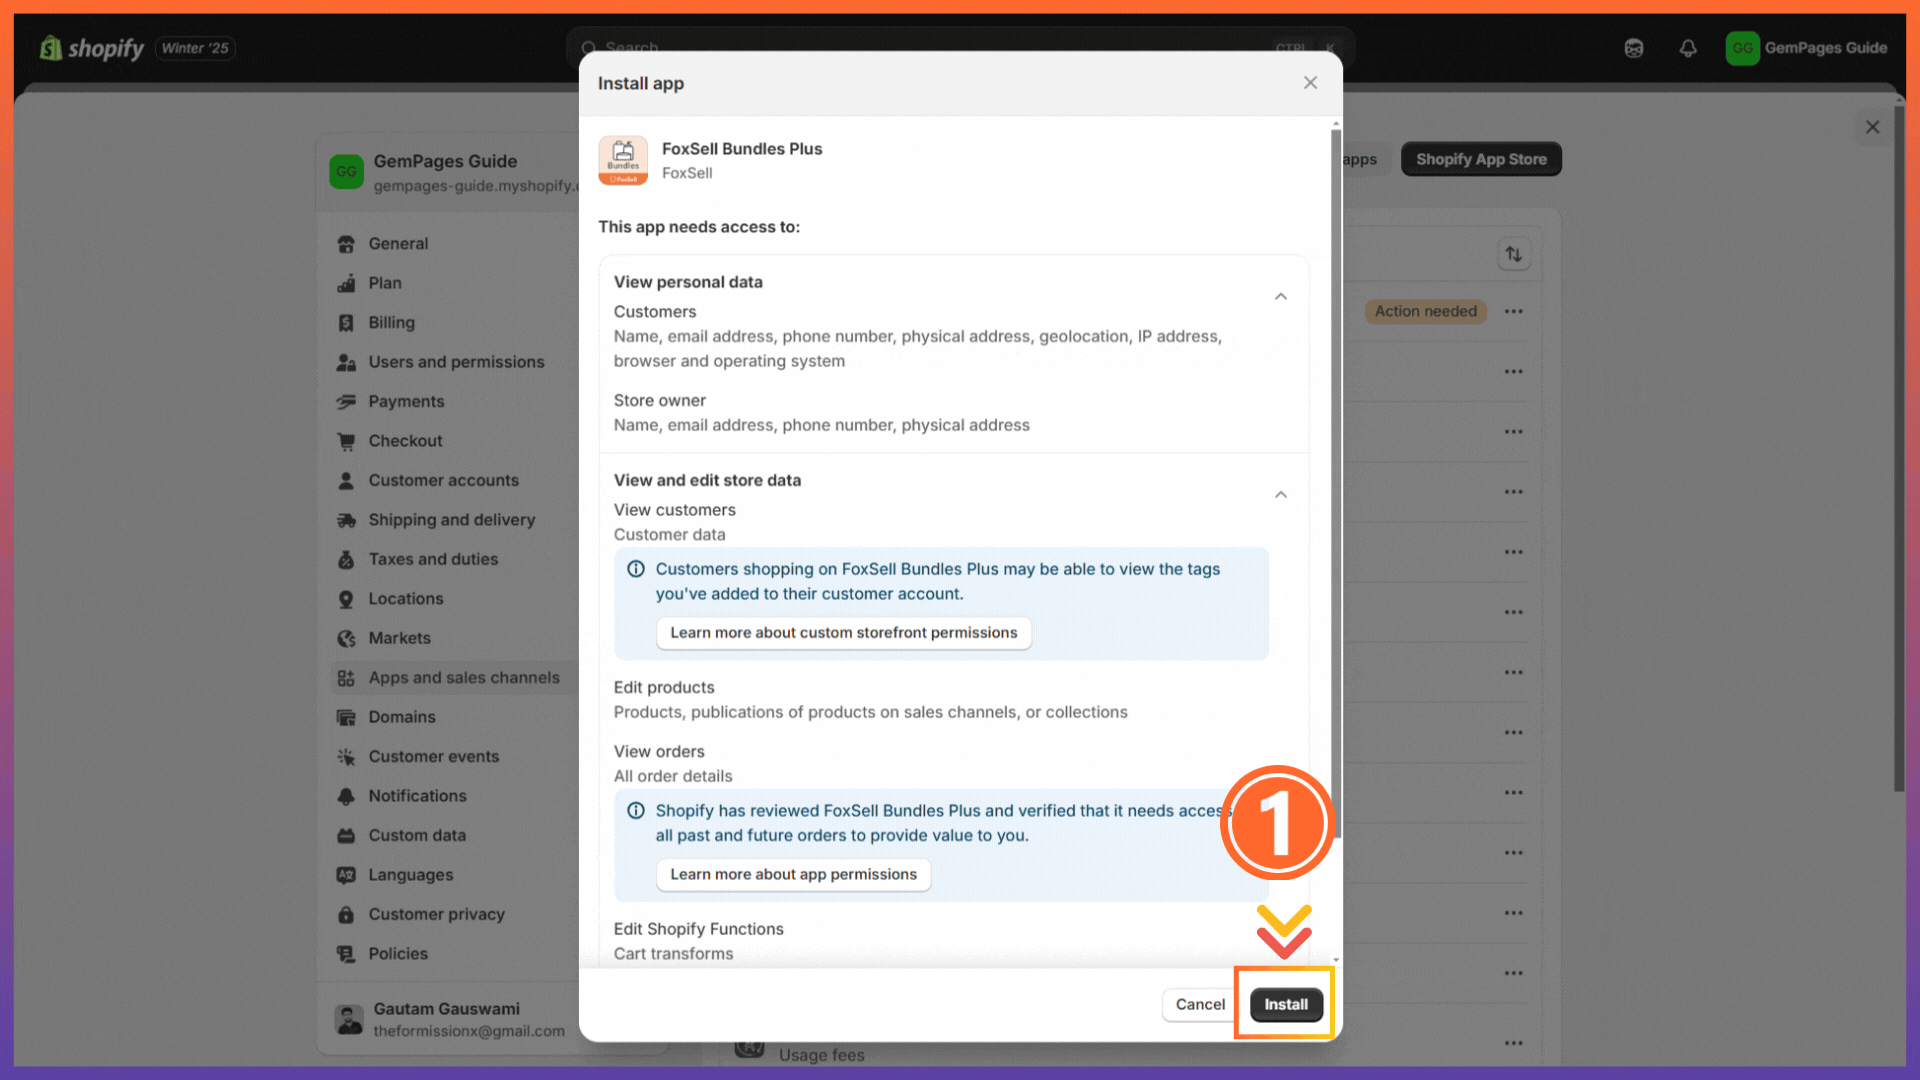
Task: Open more options beside Action needed
Action: pos(1514,311)
